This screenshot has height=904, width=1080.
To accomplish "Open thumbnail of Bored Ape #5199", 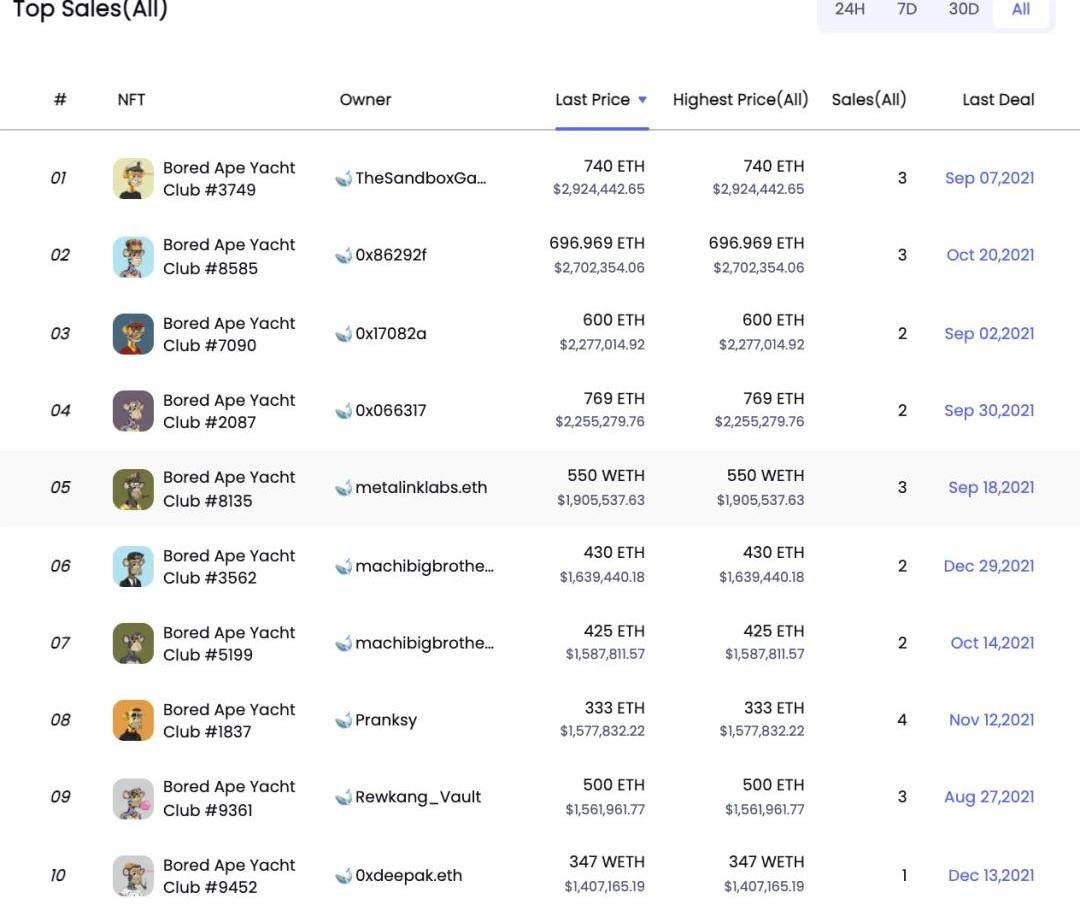I will (133, 643).
